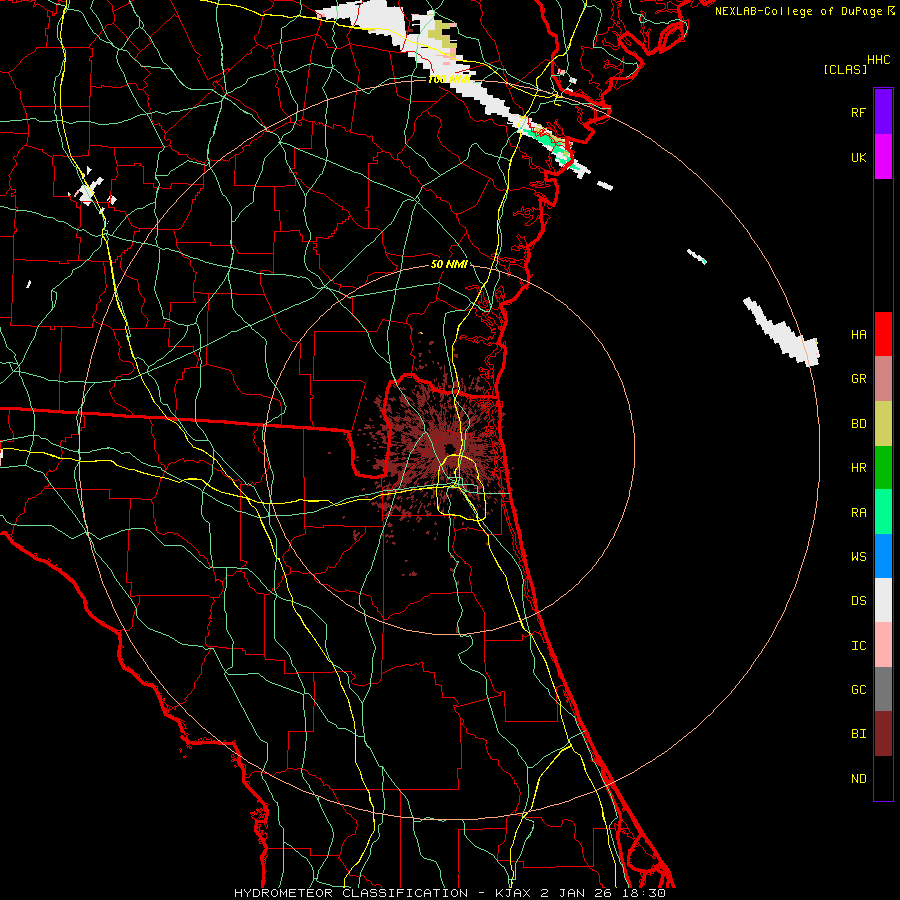Click the GR legend label

(x=858, y=379)
